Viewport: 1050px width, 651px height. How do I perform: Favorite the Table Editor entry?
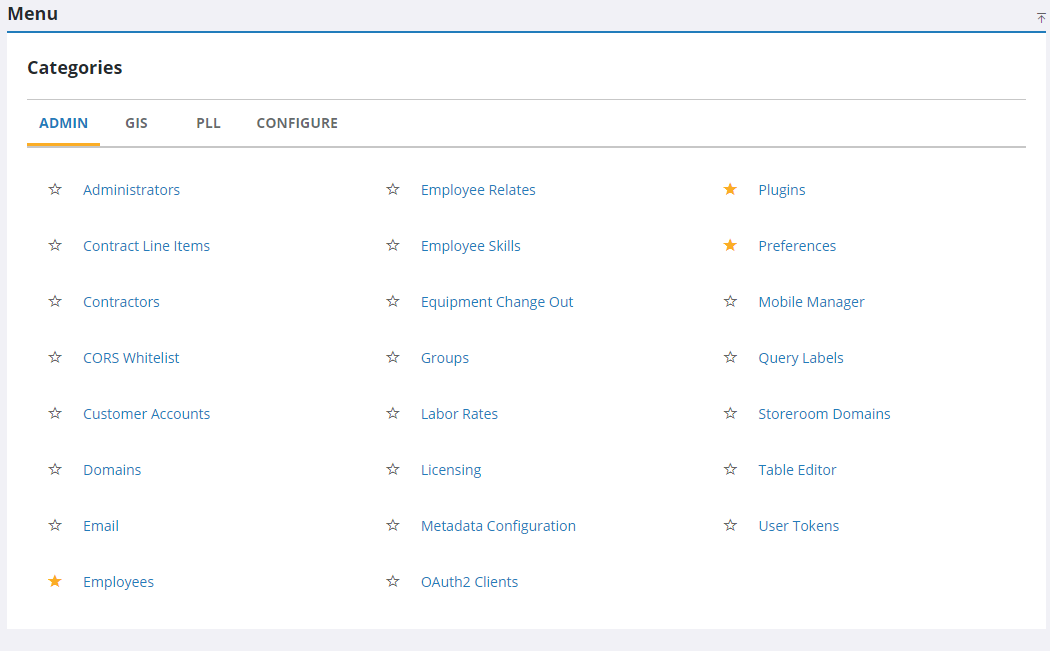click(x=730, y=469)
